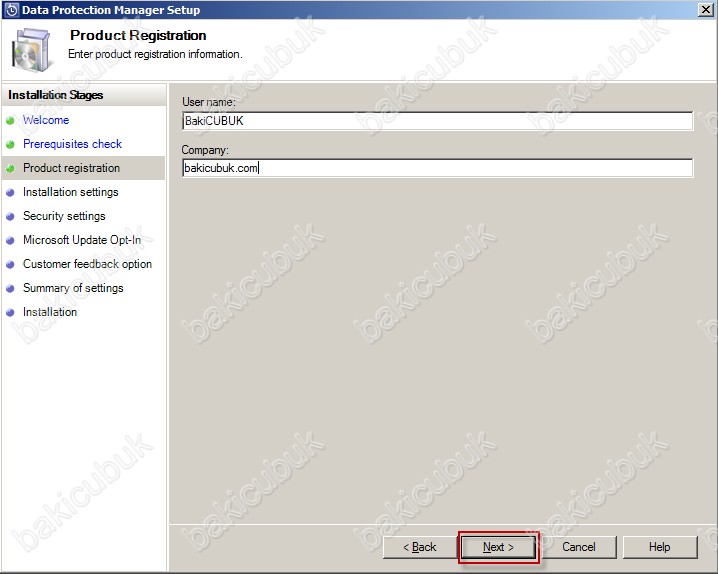This screenshot has width=718, height=574.
Task: Click the green bullet beside Welcome
Action: pos(11,121)
